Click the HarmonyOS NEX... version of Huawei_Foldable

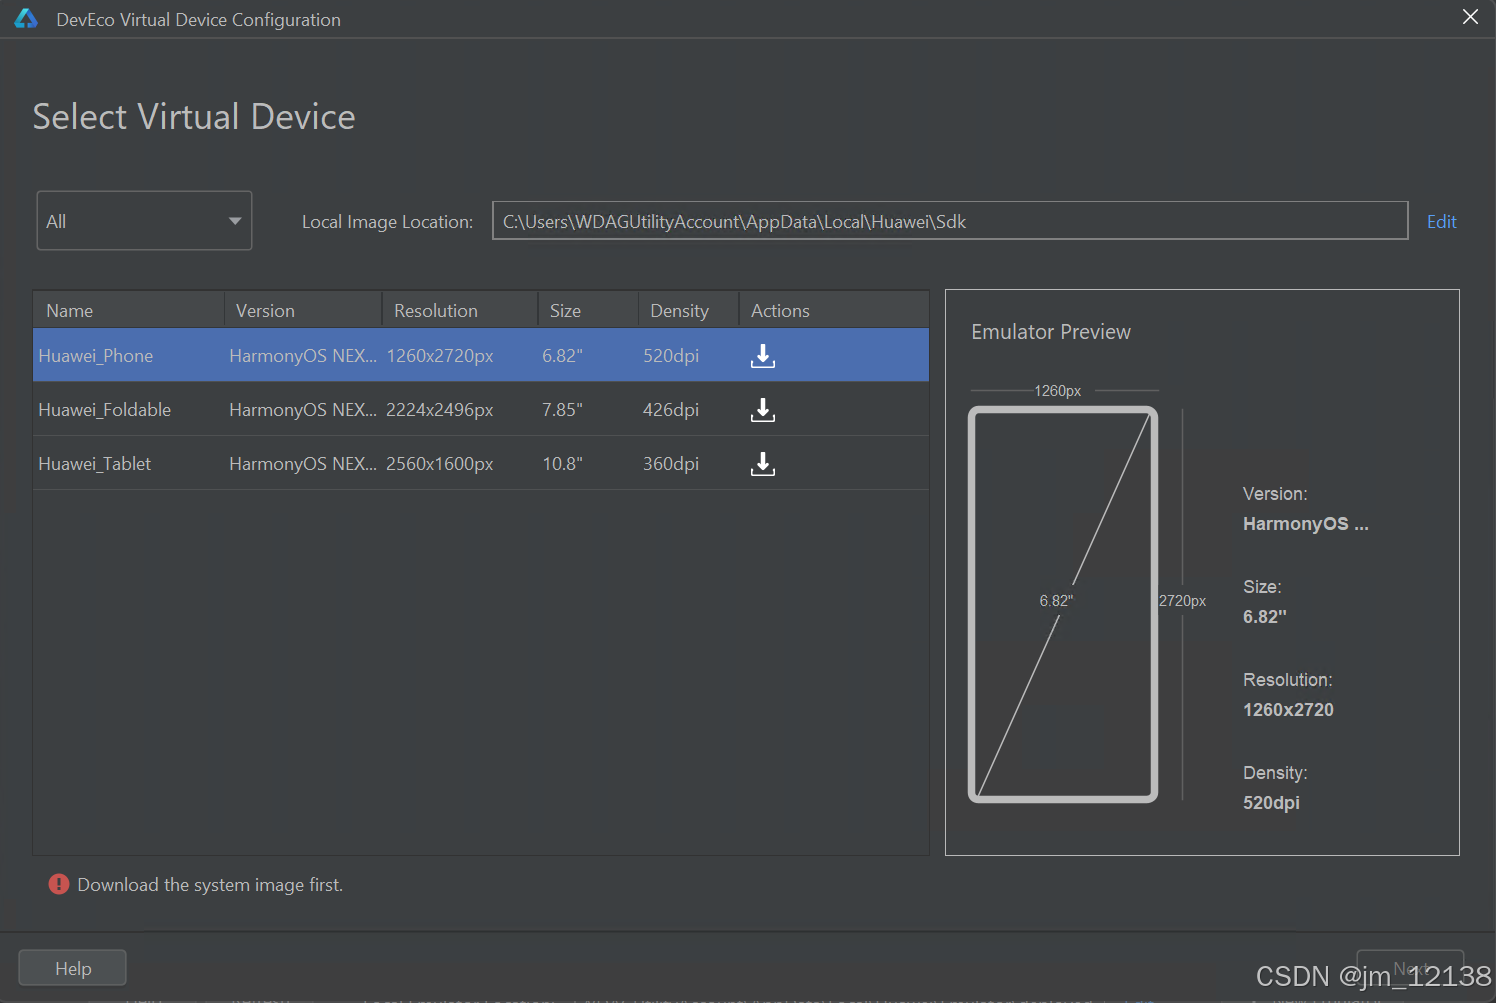click(303, 410)
